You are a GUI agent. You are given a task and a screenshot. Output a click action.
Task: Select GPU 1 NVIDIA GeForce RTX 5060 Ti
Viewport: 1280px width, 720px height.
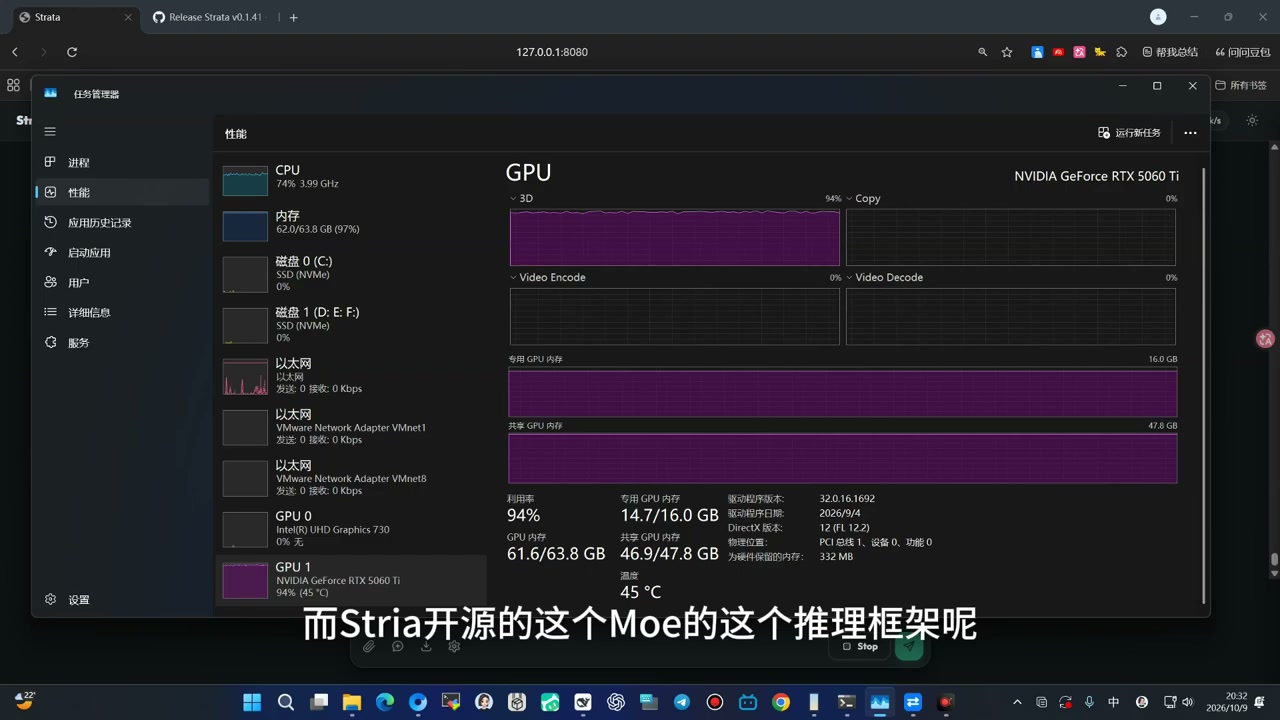[351, 580]
